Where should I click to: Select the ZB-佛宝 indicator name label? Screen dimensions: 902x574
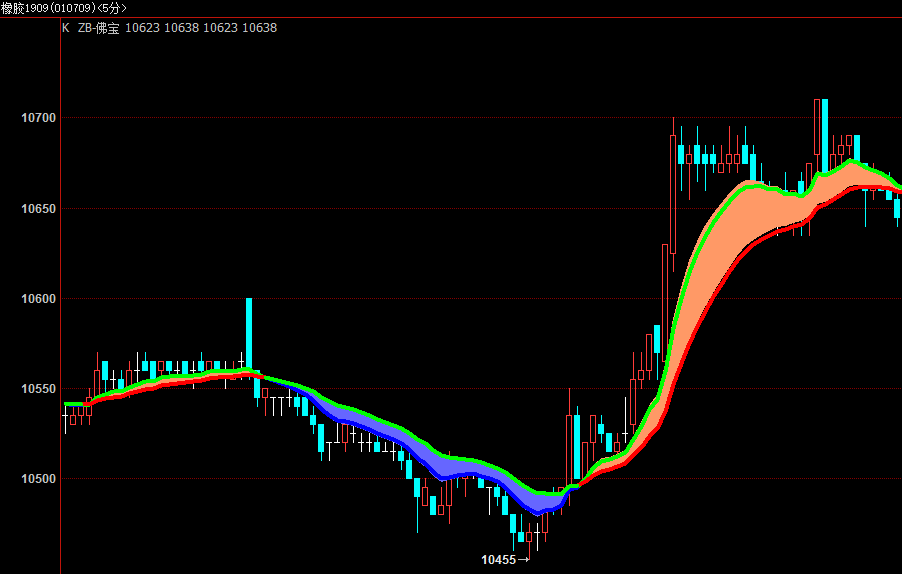(x=98, y=28)
